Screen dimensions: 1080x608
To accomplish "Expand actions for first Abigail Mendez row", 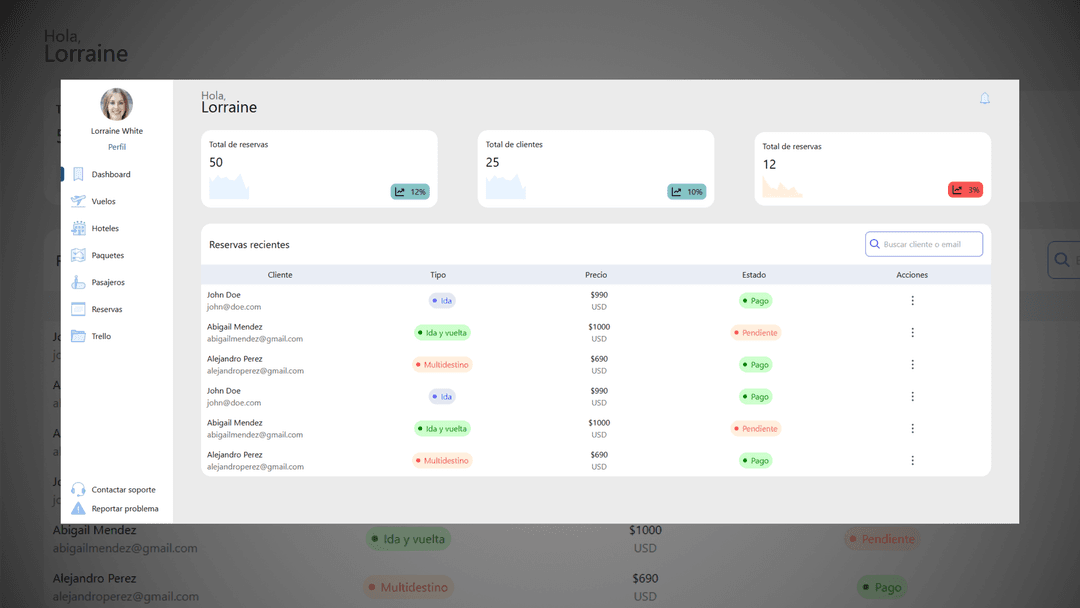I will (912, 333).
